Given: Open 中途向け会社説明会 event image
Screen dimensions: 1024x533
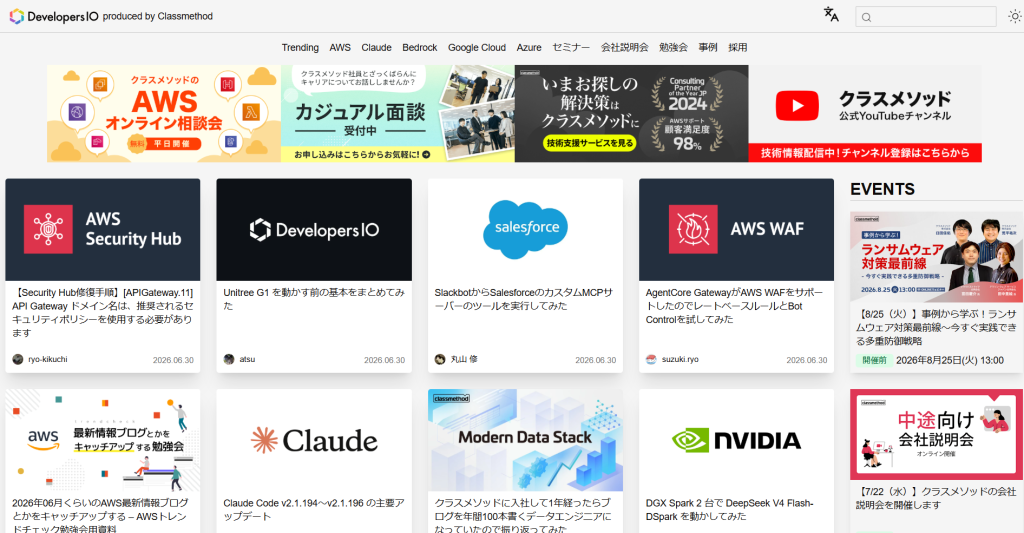Looking at the screenshot, I should click(936, 434).
